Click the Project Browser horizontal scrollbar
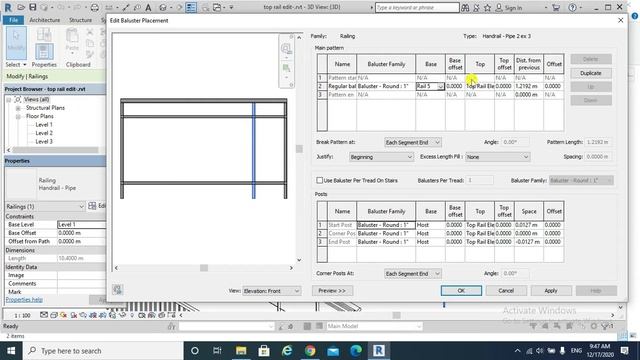This screenshot has height=360, width=640. [x=55, y=150]
